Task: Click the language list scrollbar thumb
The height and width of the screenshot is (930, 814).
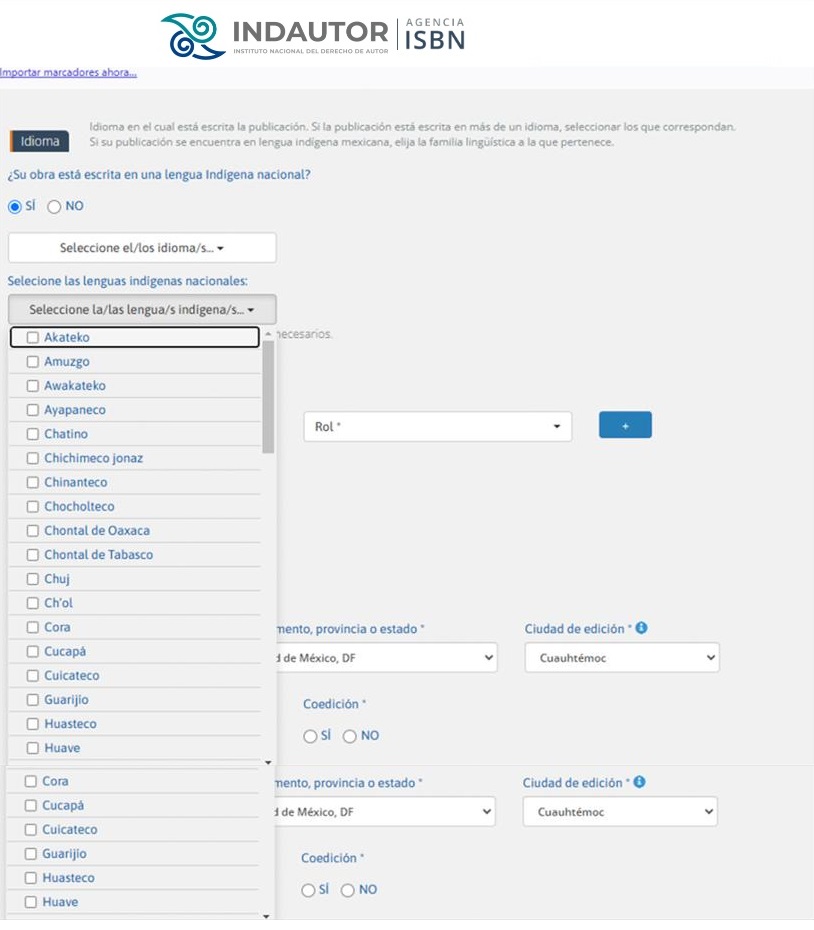Action: coord(268,396)
